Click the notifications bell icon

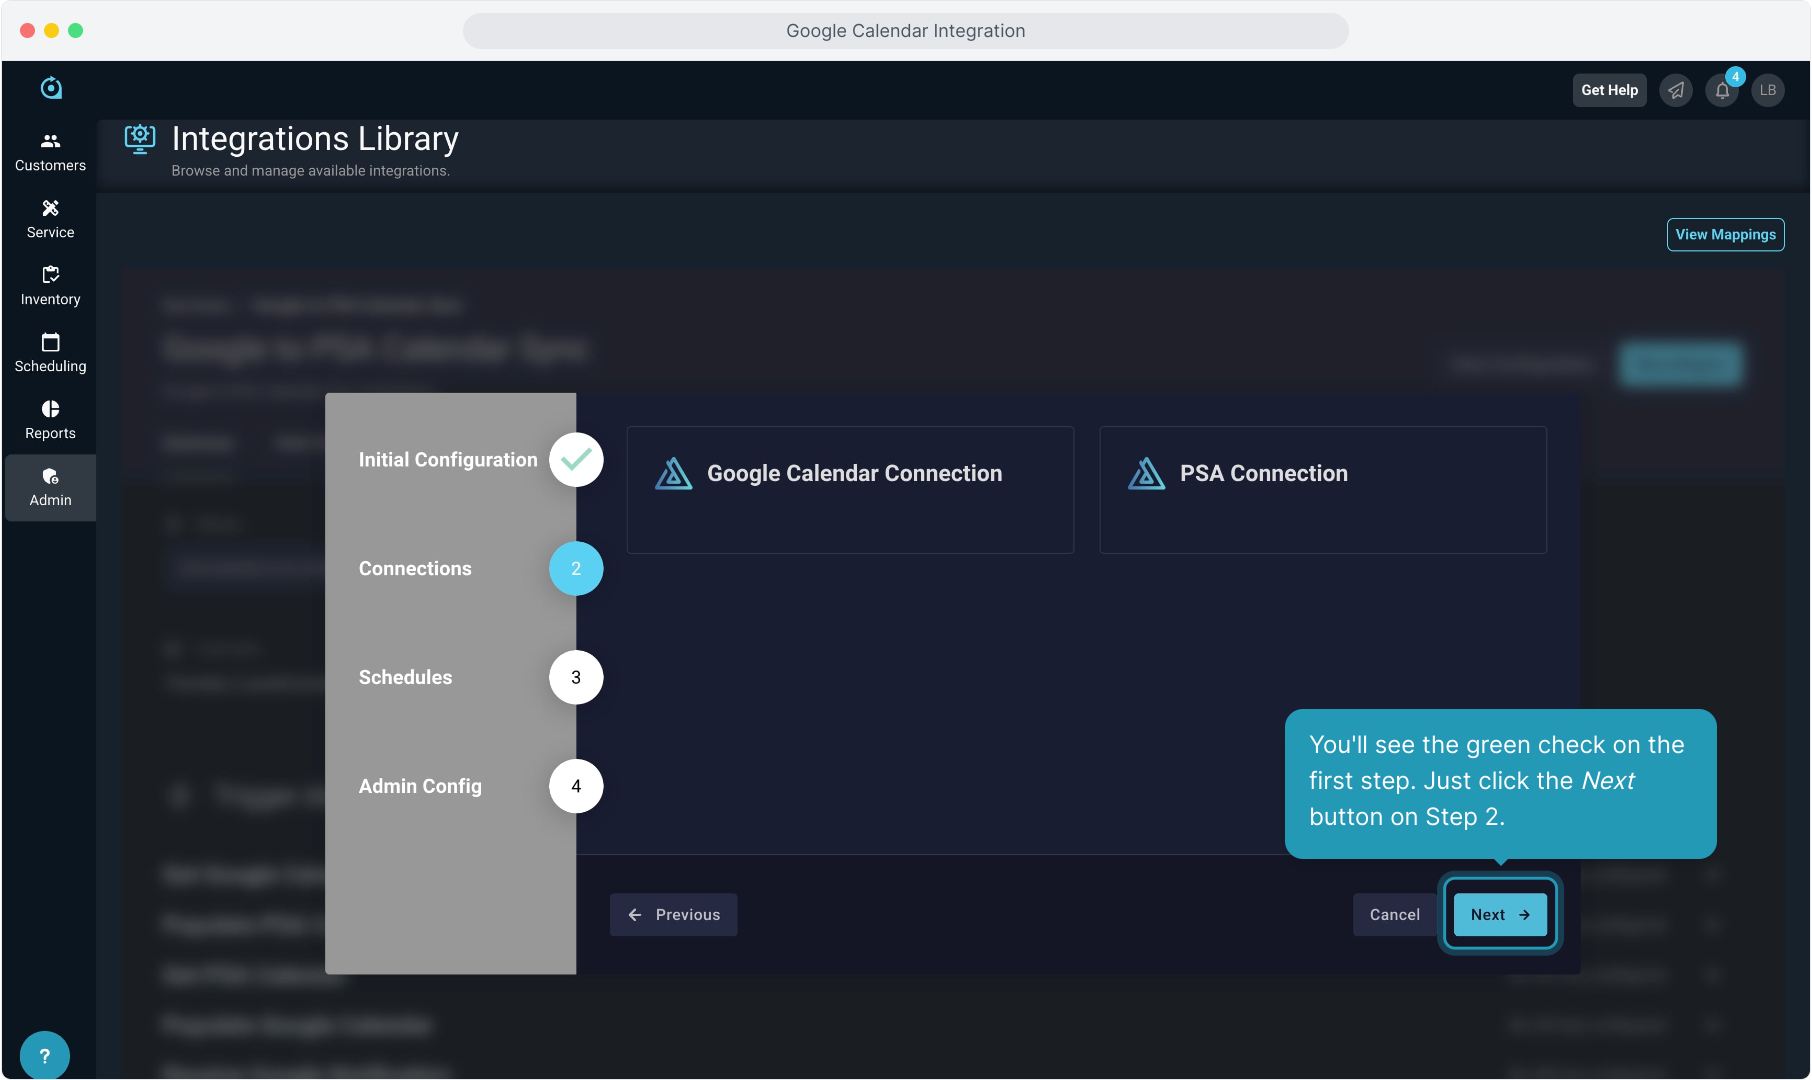tap(1722, 90)
